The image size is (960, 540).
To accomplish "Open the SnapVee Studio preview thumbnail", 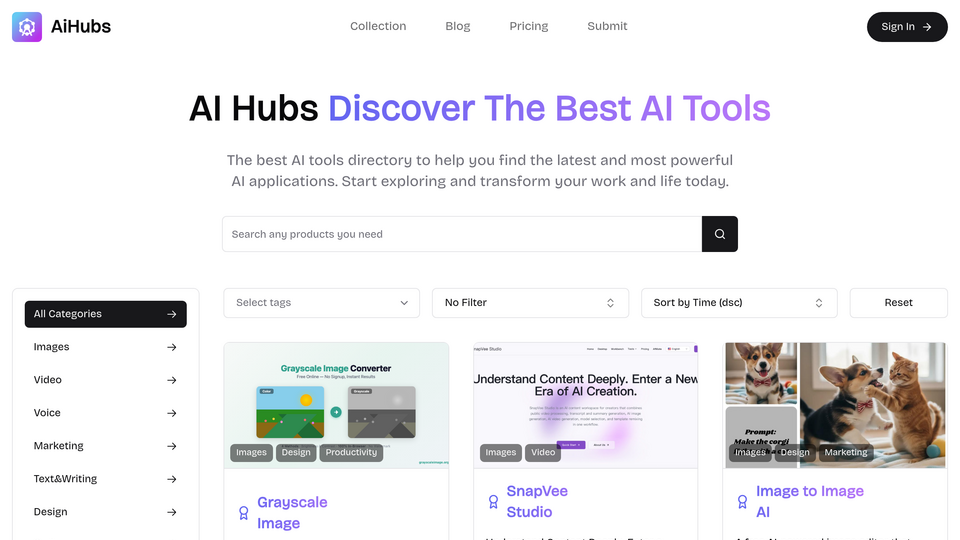I will point(585,405).
